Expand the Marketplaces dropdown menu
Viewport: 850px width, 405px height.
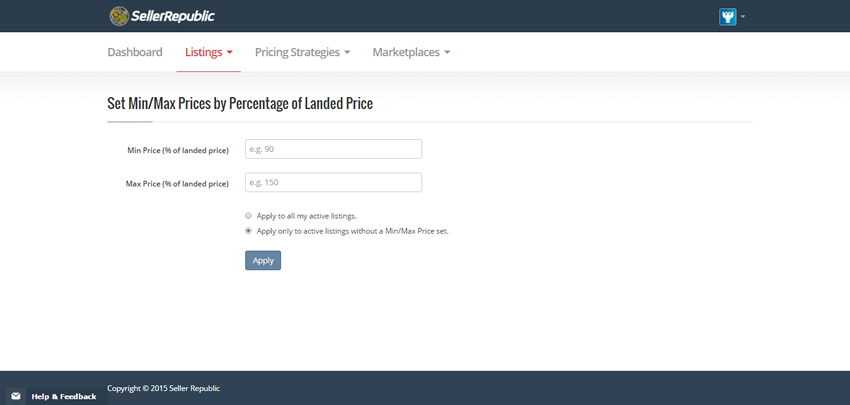pos(411,52)
